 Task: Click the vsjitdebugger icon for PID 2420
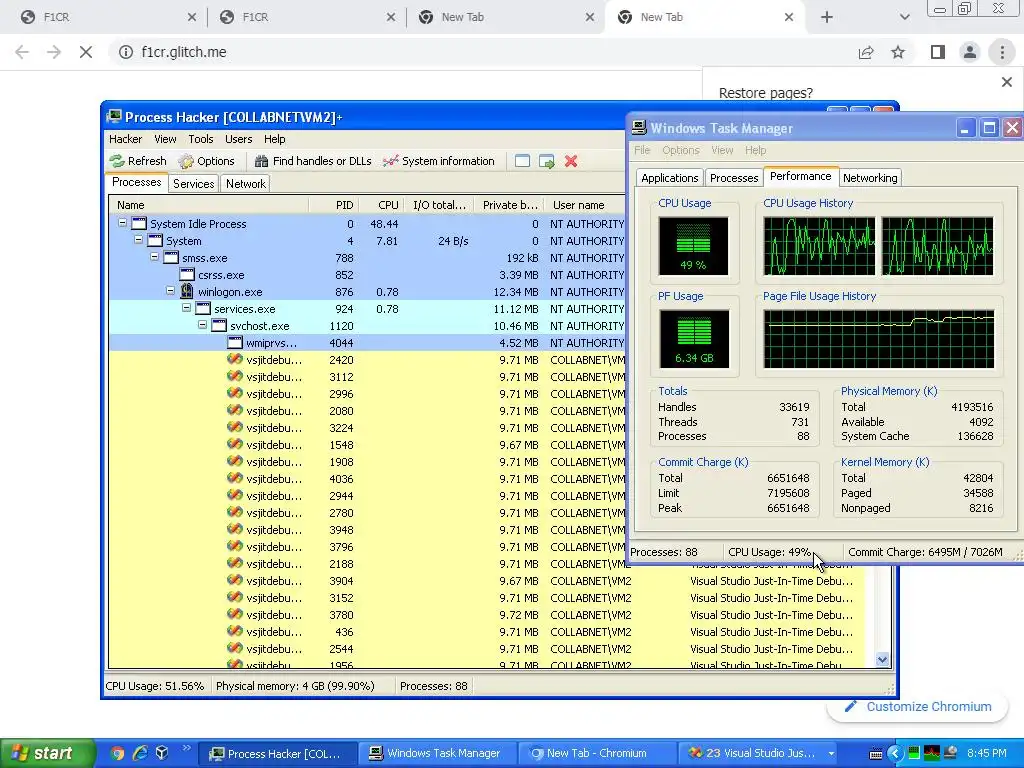234,359
